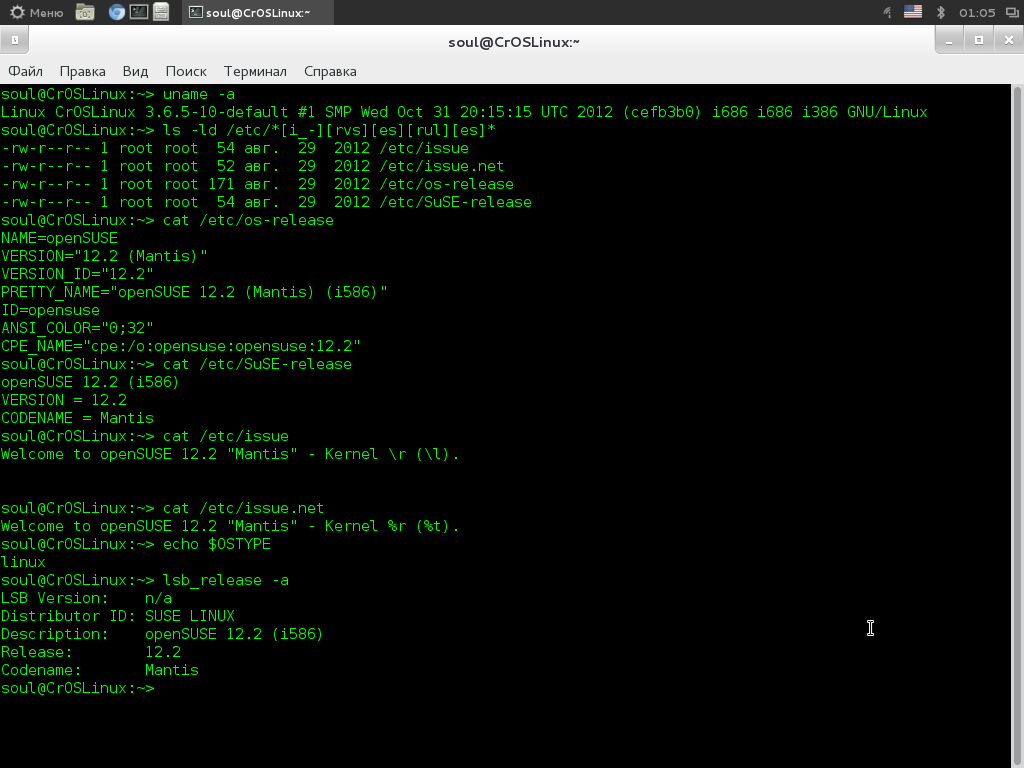Click the '3.6.5-10-default' kernel version text
Screen dimensions: 1024x768
[x=216, y=112]
